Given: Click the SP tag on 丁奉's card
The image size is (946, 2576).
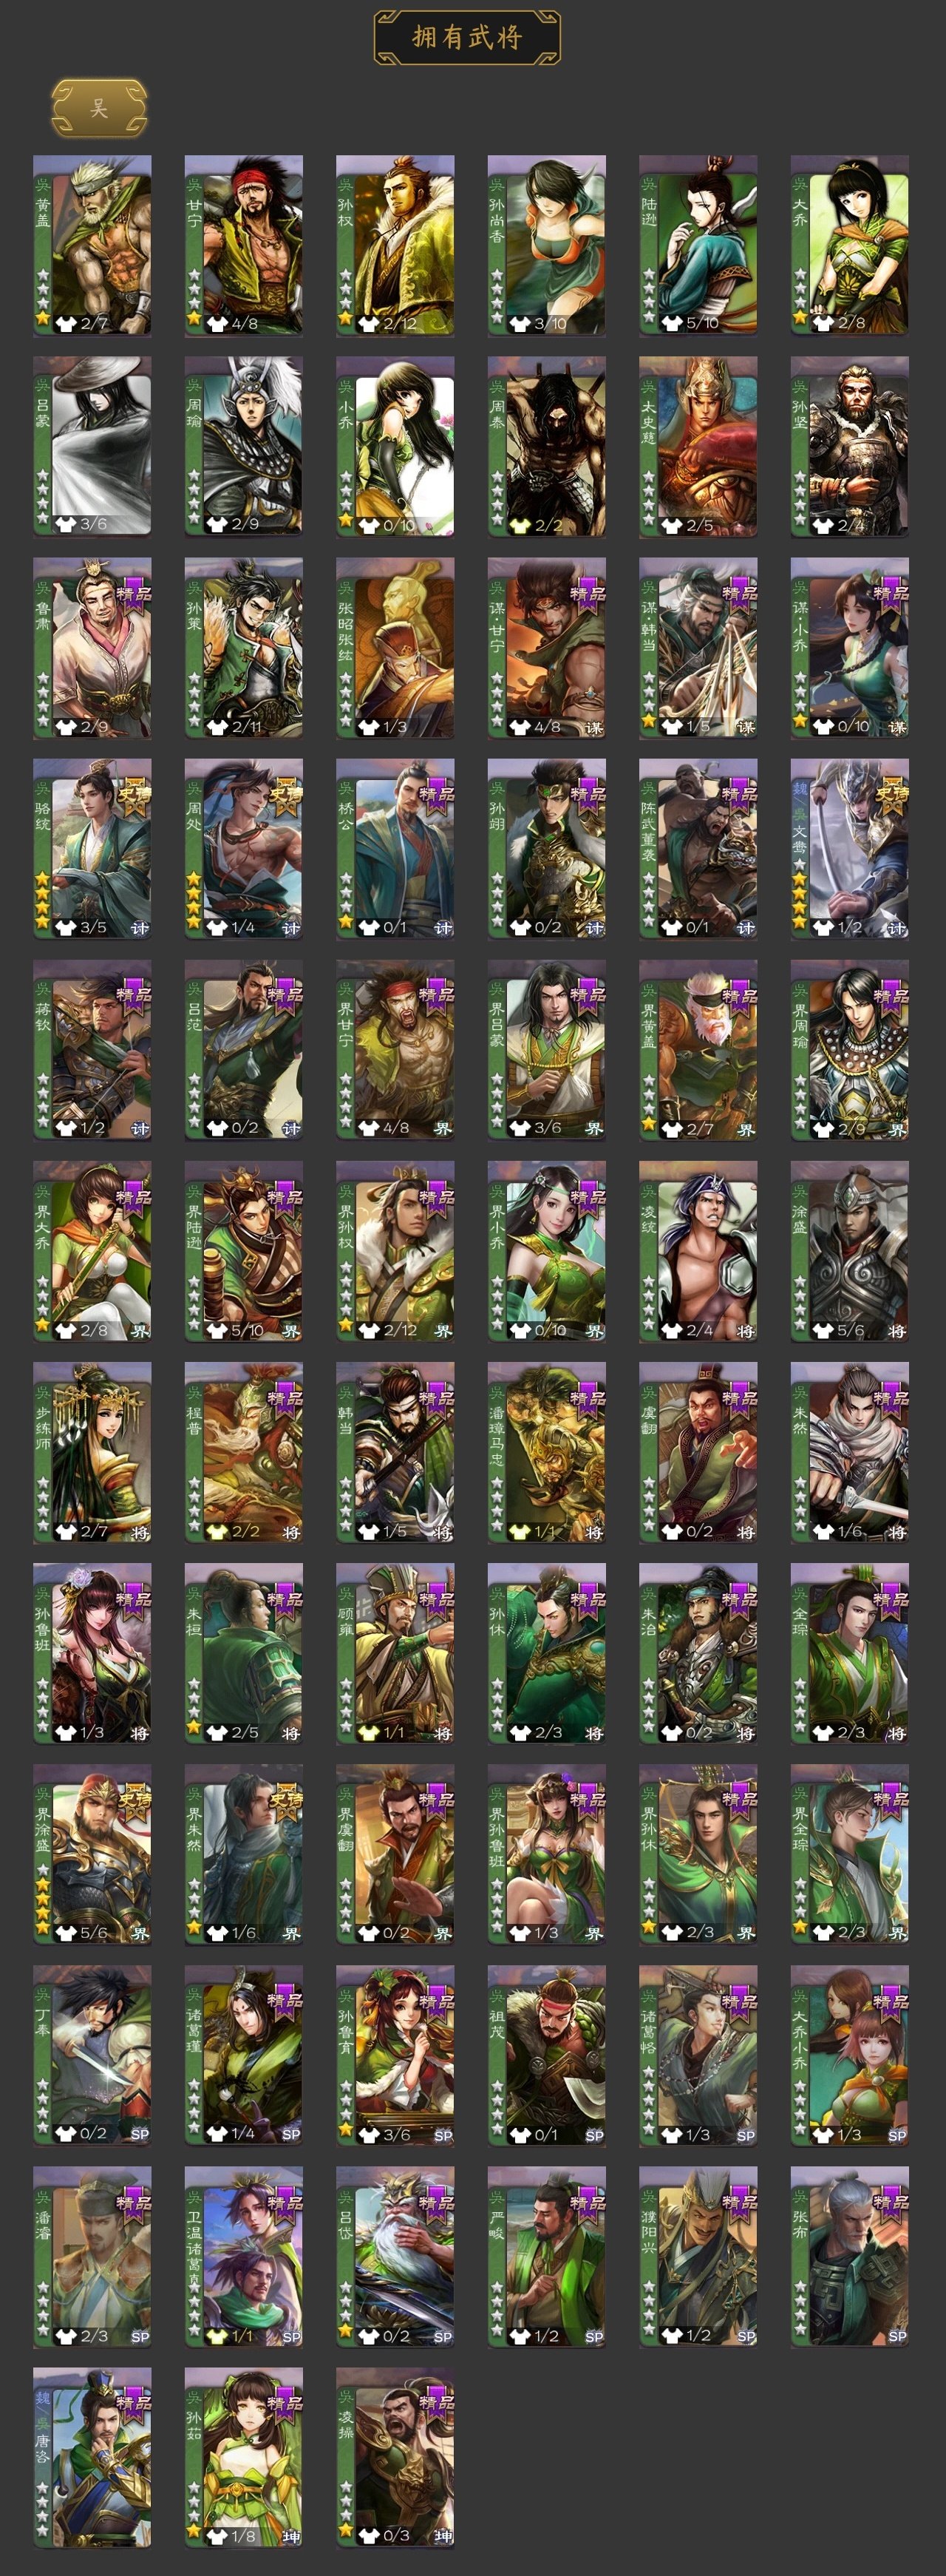Looking at the screenshot, I should [x=140, y=2134].
